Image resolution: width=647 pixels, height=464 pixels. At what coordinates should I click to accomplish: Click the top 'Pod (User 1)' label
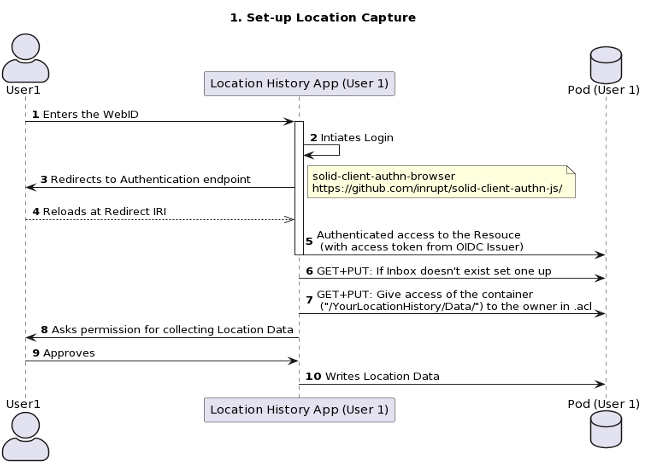click(x=604, y=90)
